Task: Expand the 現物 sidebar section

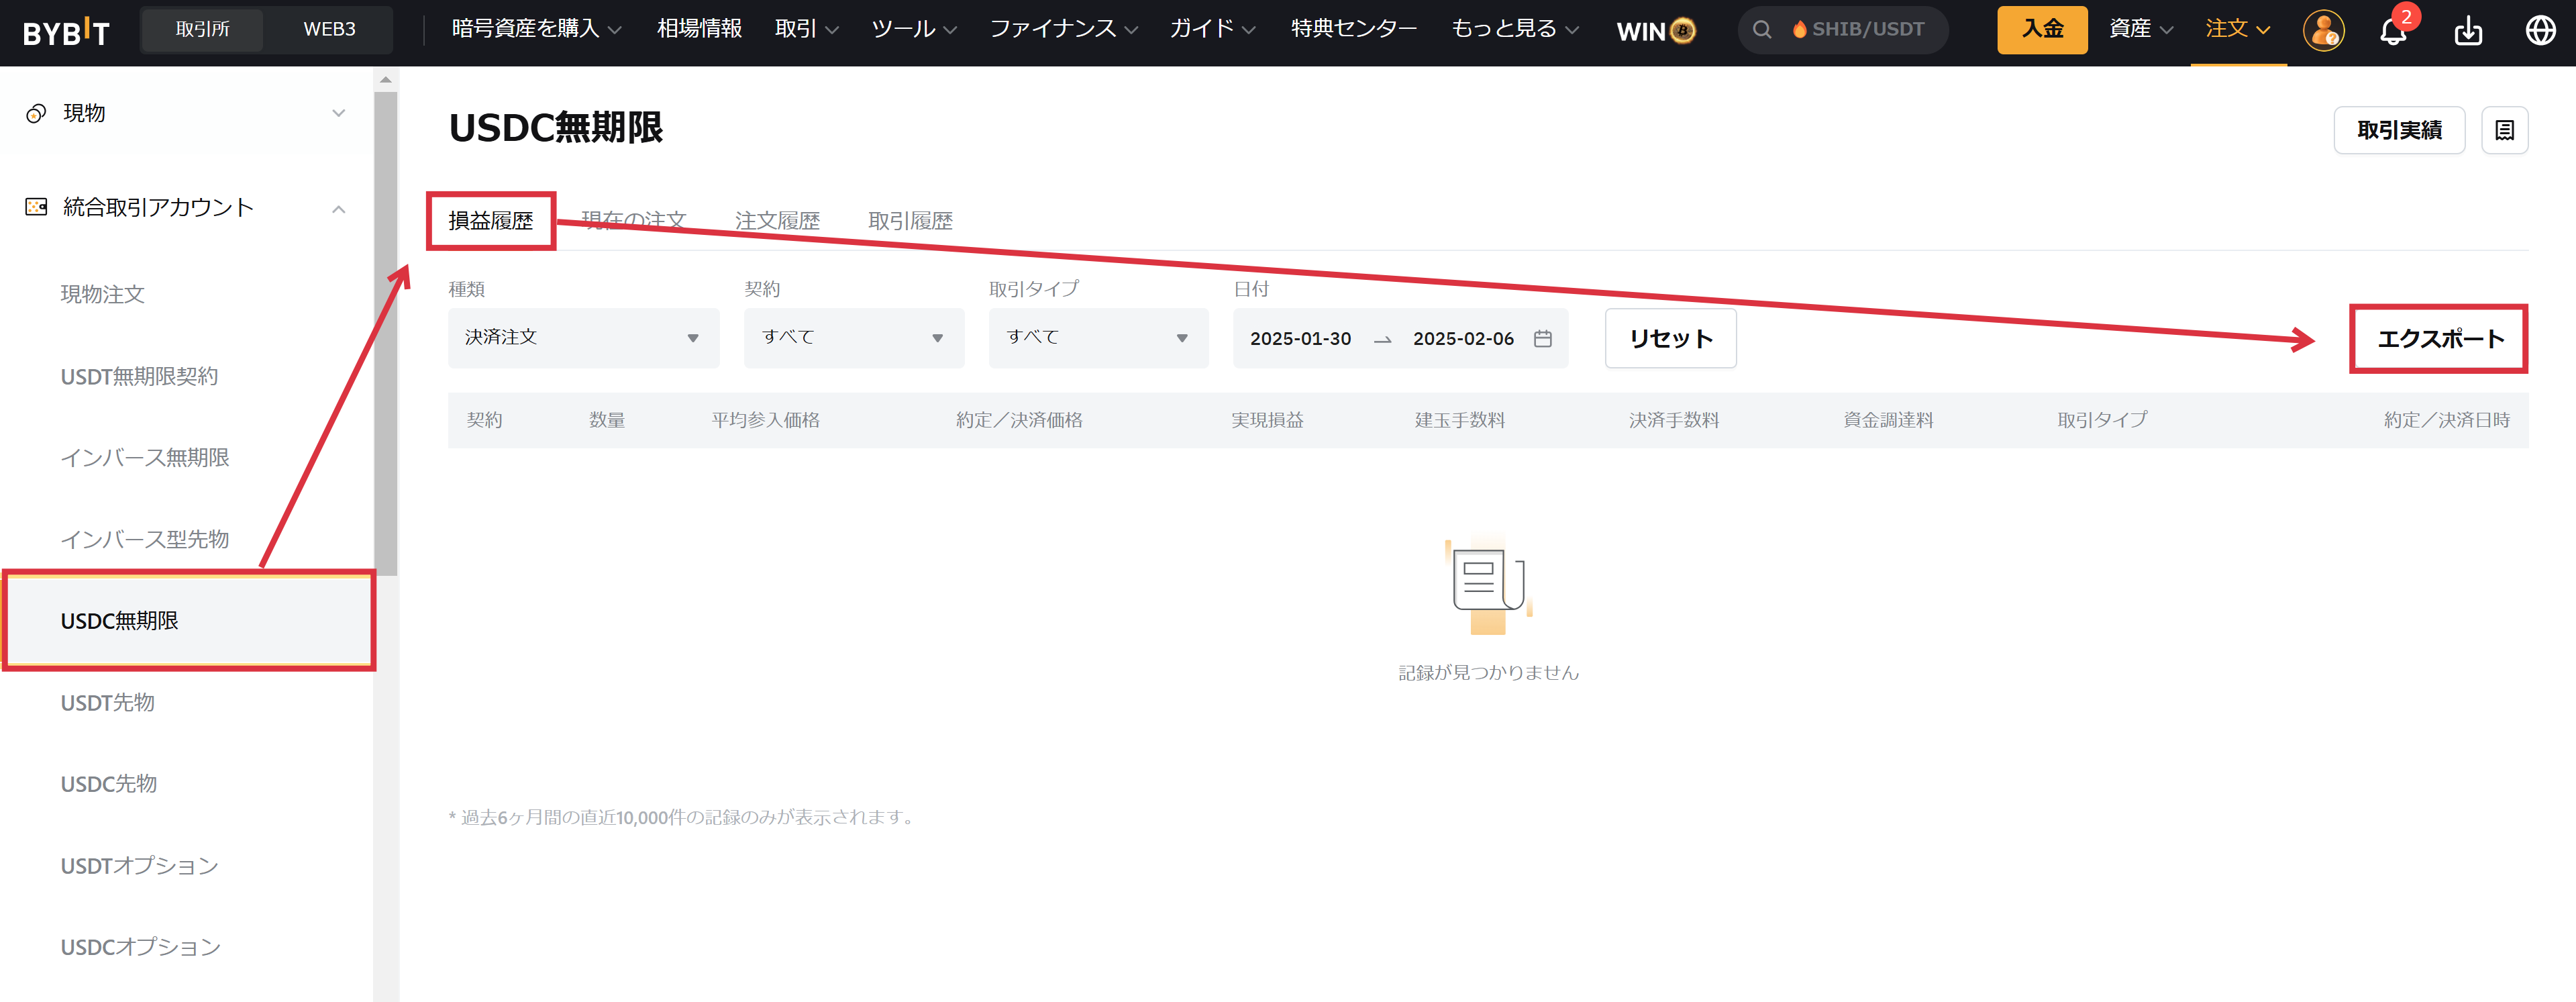Action: point(339,113)
